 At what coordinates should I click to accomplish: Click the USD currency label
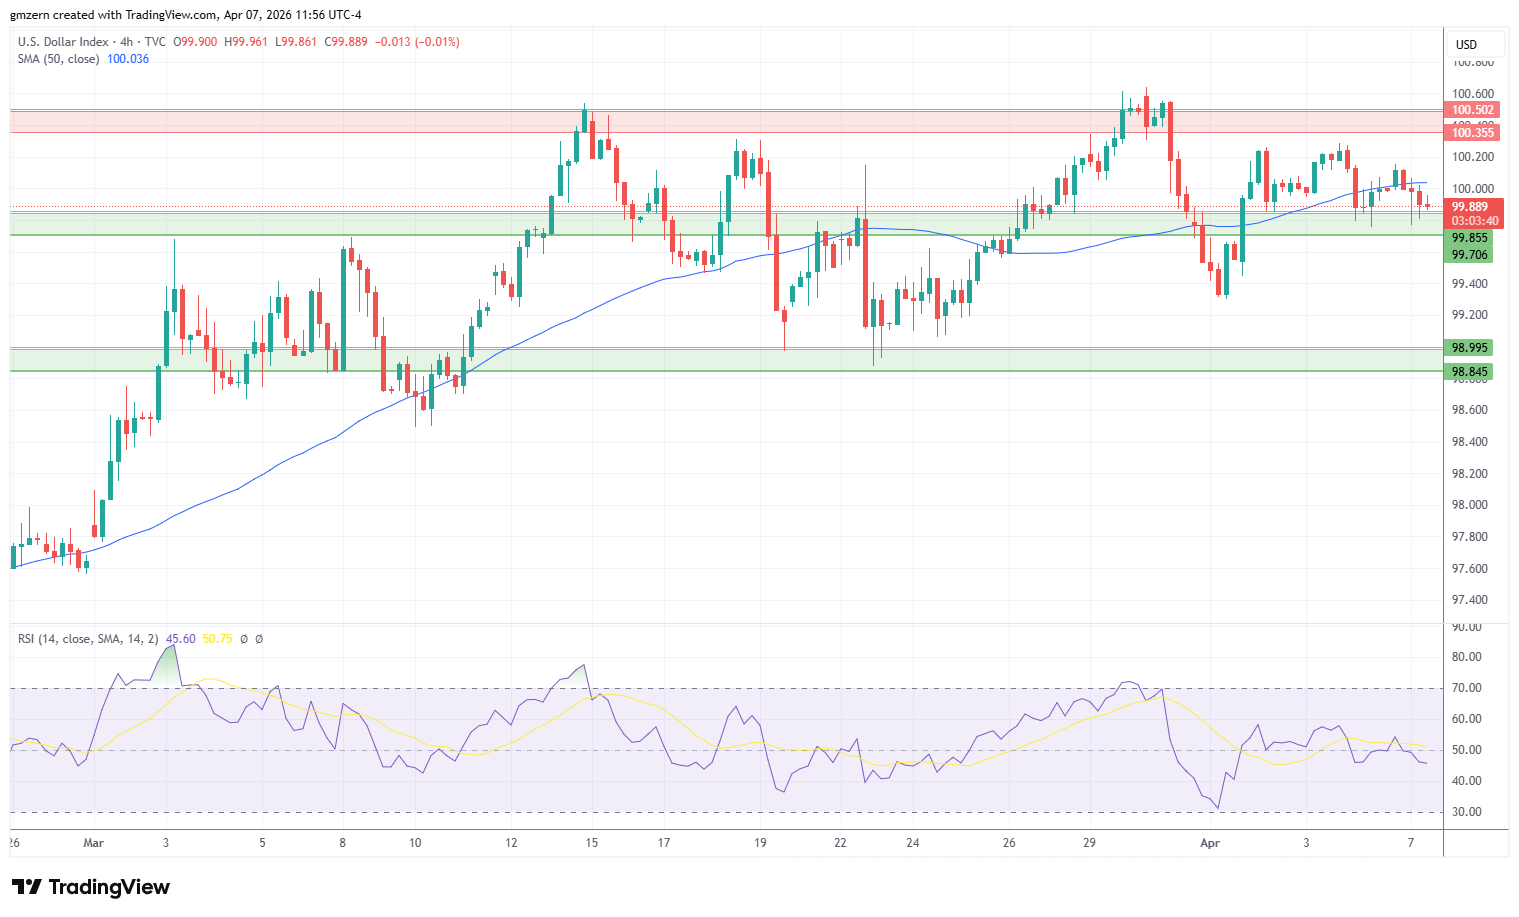pyautogui.click(x=1466, y=44)
